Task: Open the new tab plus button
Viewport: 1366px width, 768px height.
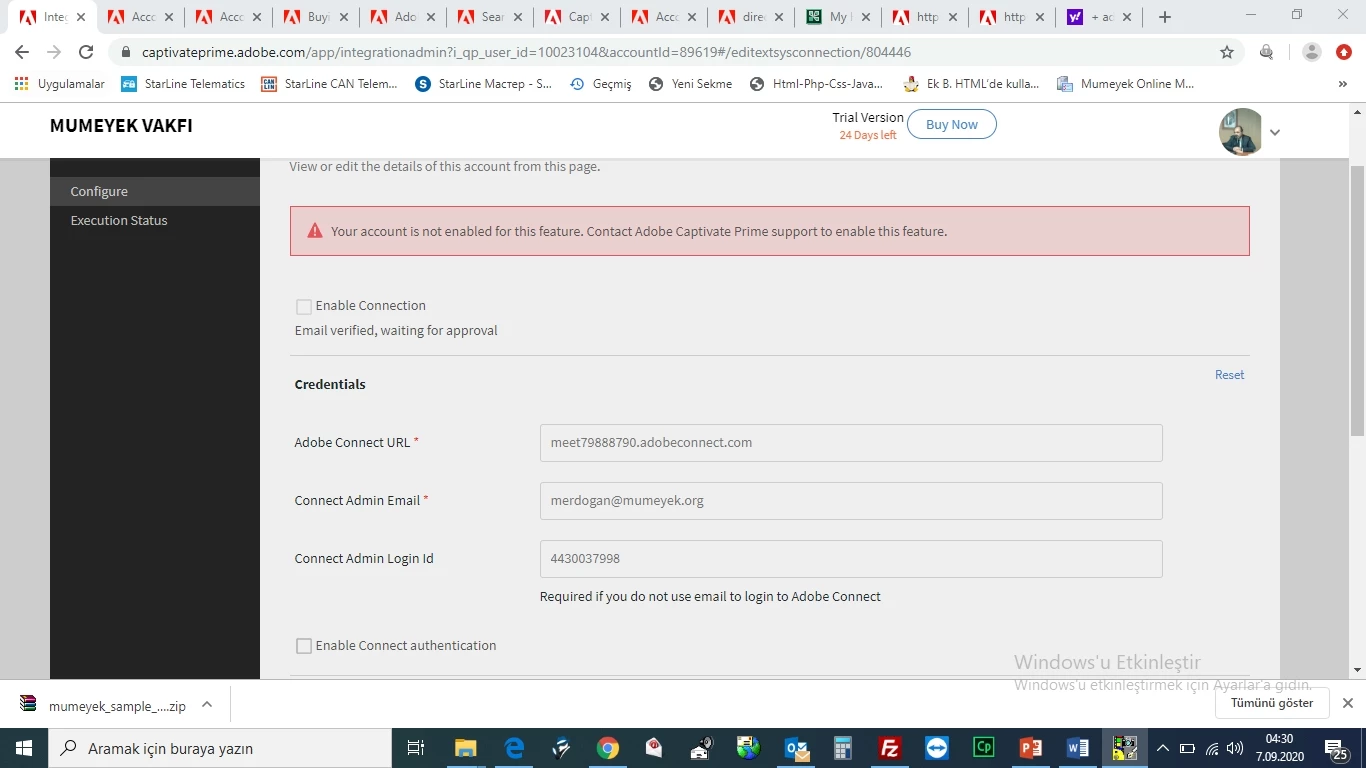Action: pyautogui.click(x=1164, y=17)
